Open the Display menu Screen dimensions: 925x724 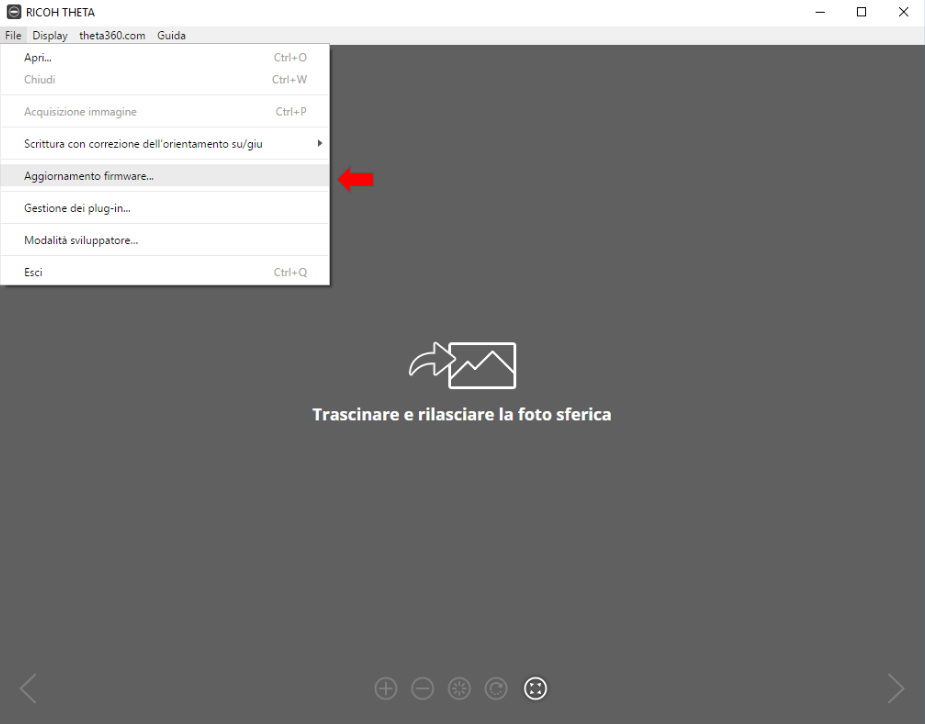coord(50,35)
